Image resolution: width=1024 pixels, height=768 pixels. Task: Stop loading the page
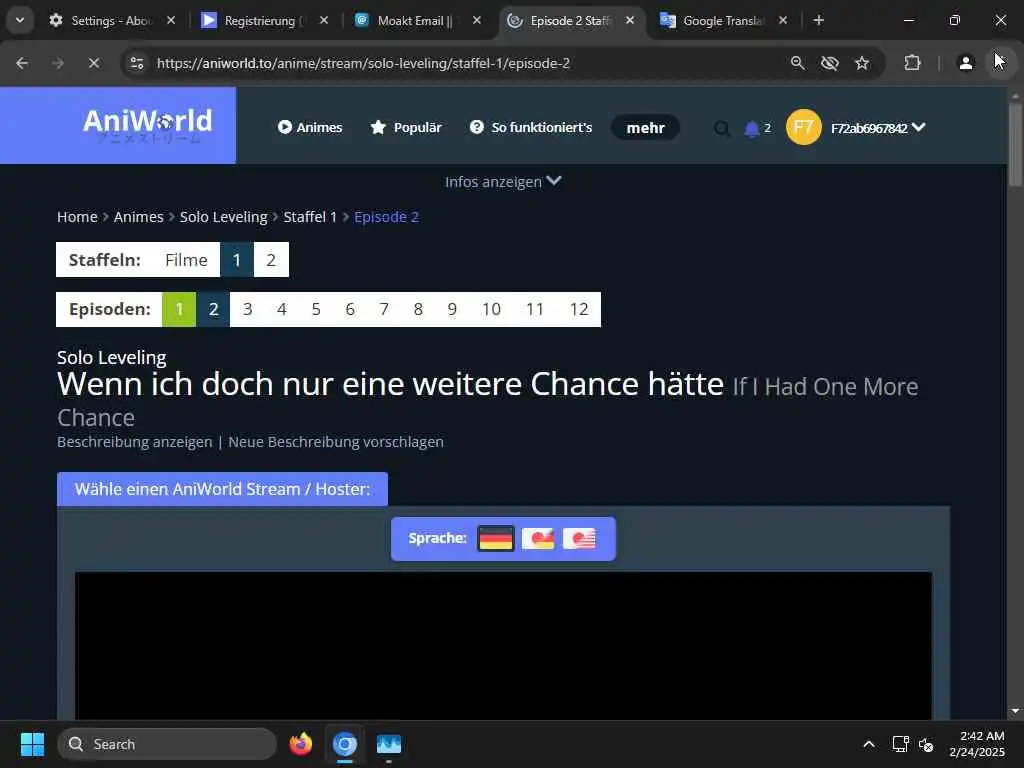coord(93,63)
